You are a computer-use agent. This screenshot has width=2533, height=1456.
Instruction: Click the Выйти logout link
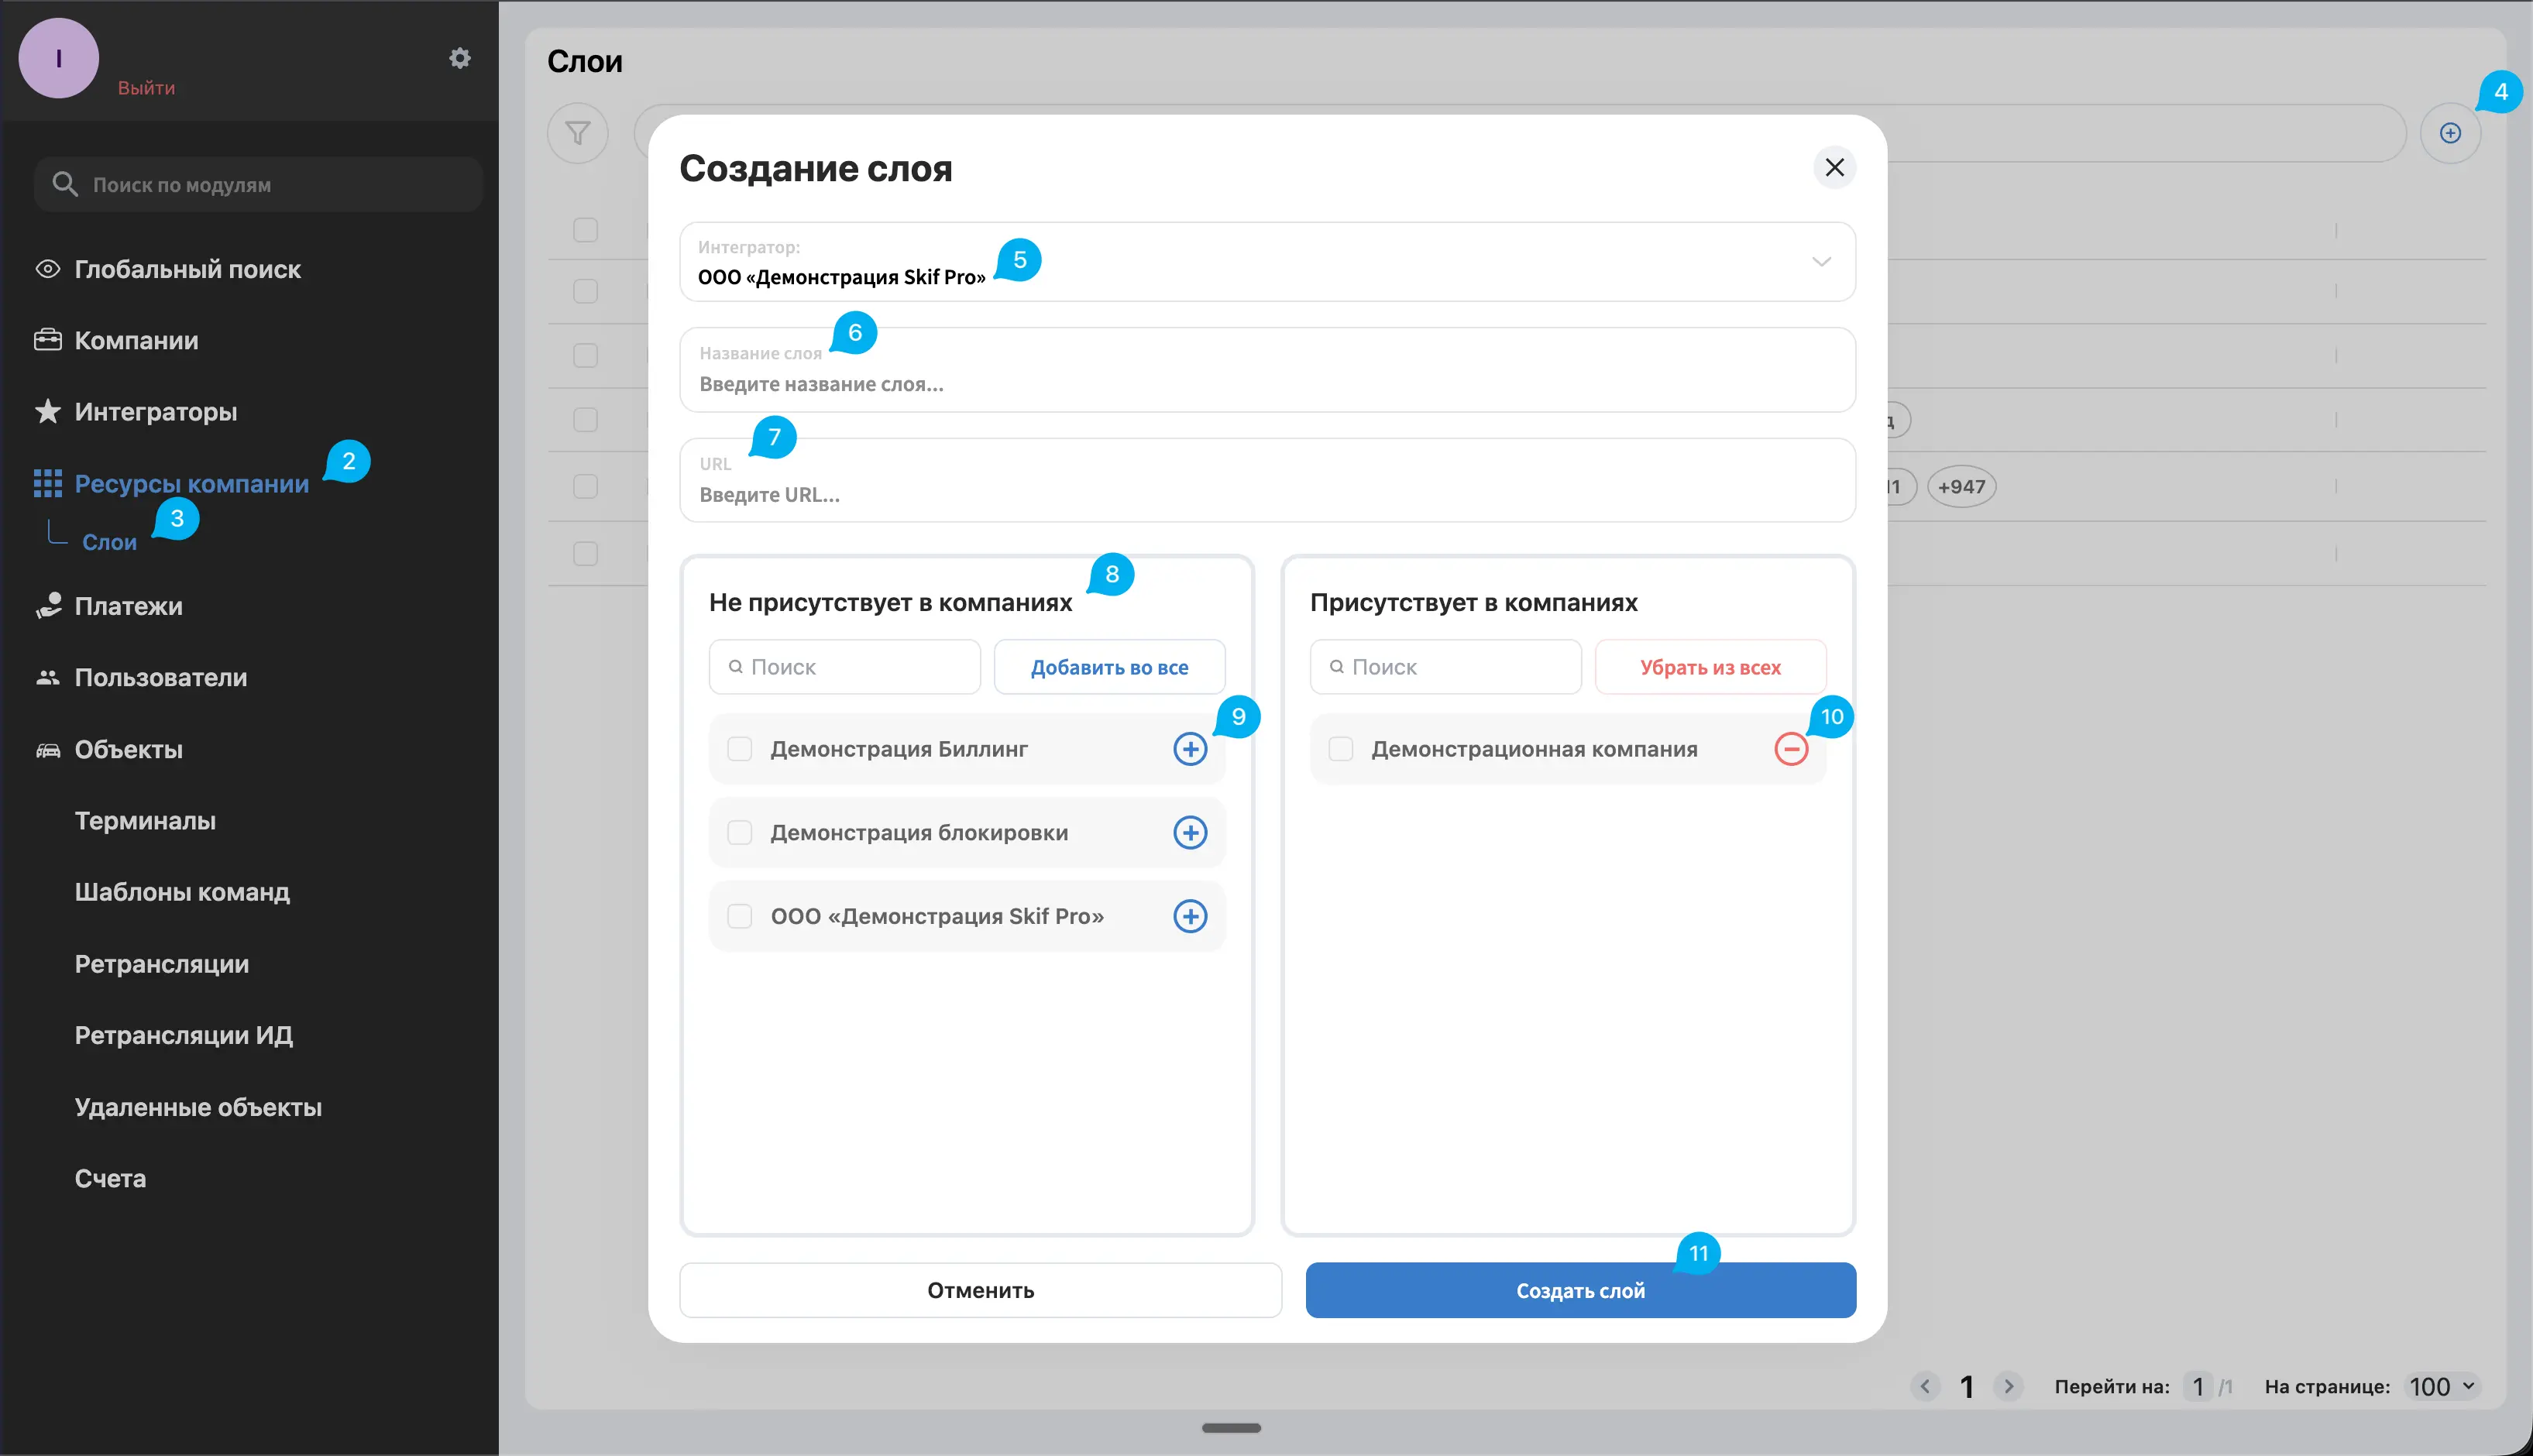tap(146, 88)
